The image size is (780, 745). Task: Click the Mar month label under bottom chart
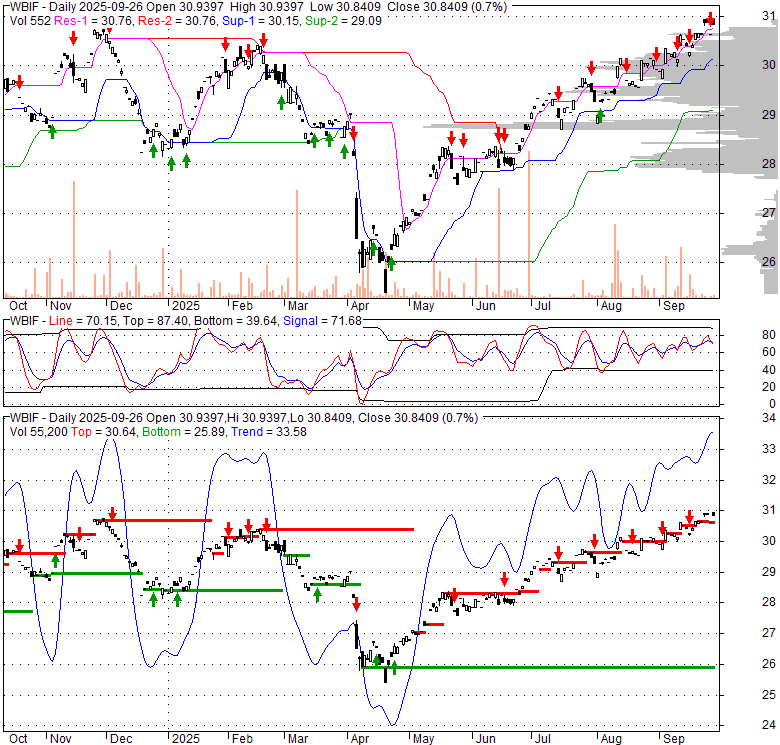(298, 739)
